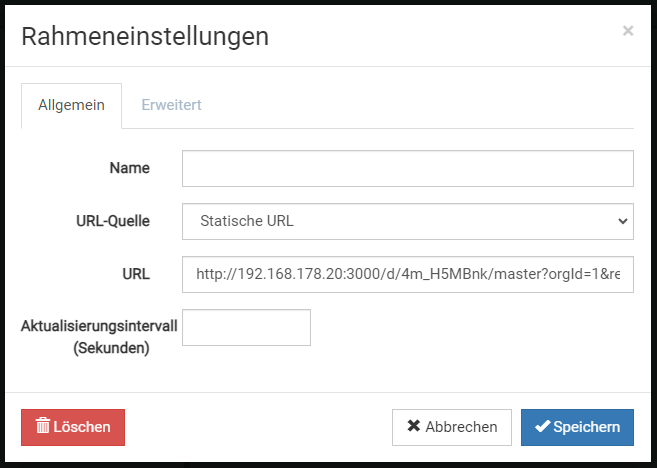This screenshot has height=468, width=657.
Task: Click the URL-Quelle label
Action: click(115, 221)
